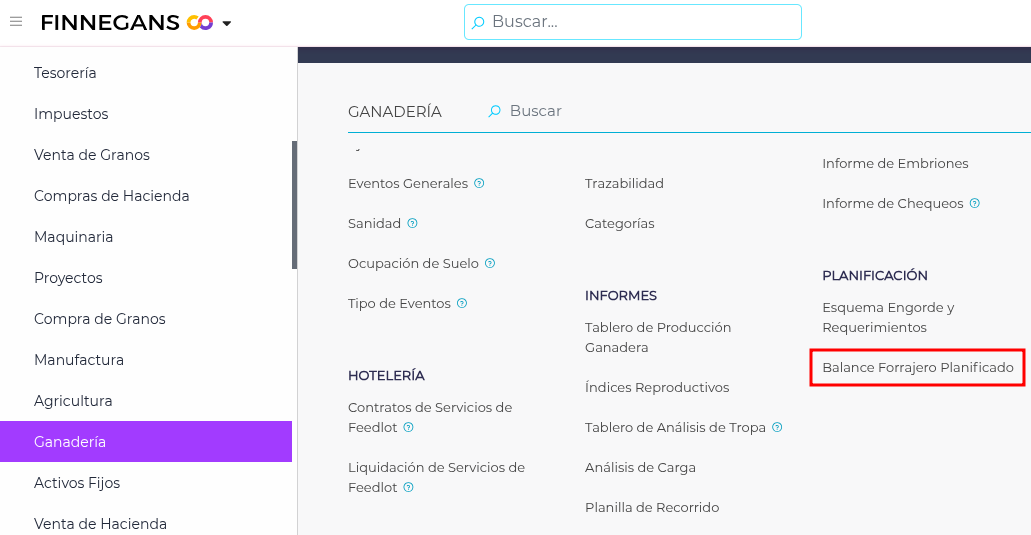Open Balance Forrajero Planificado link
Image resolution: width=1031 pixels, height=535 pixels.
pos(917,368)
